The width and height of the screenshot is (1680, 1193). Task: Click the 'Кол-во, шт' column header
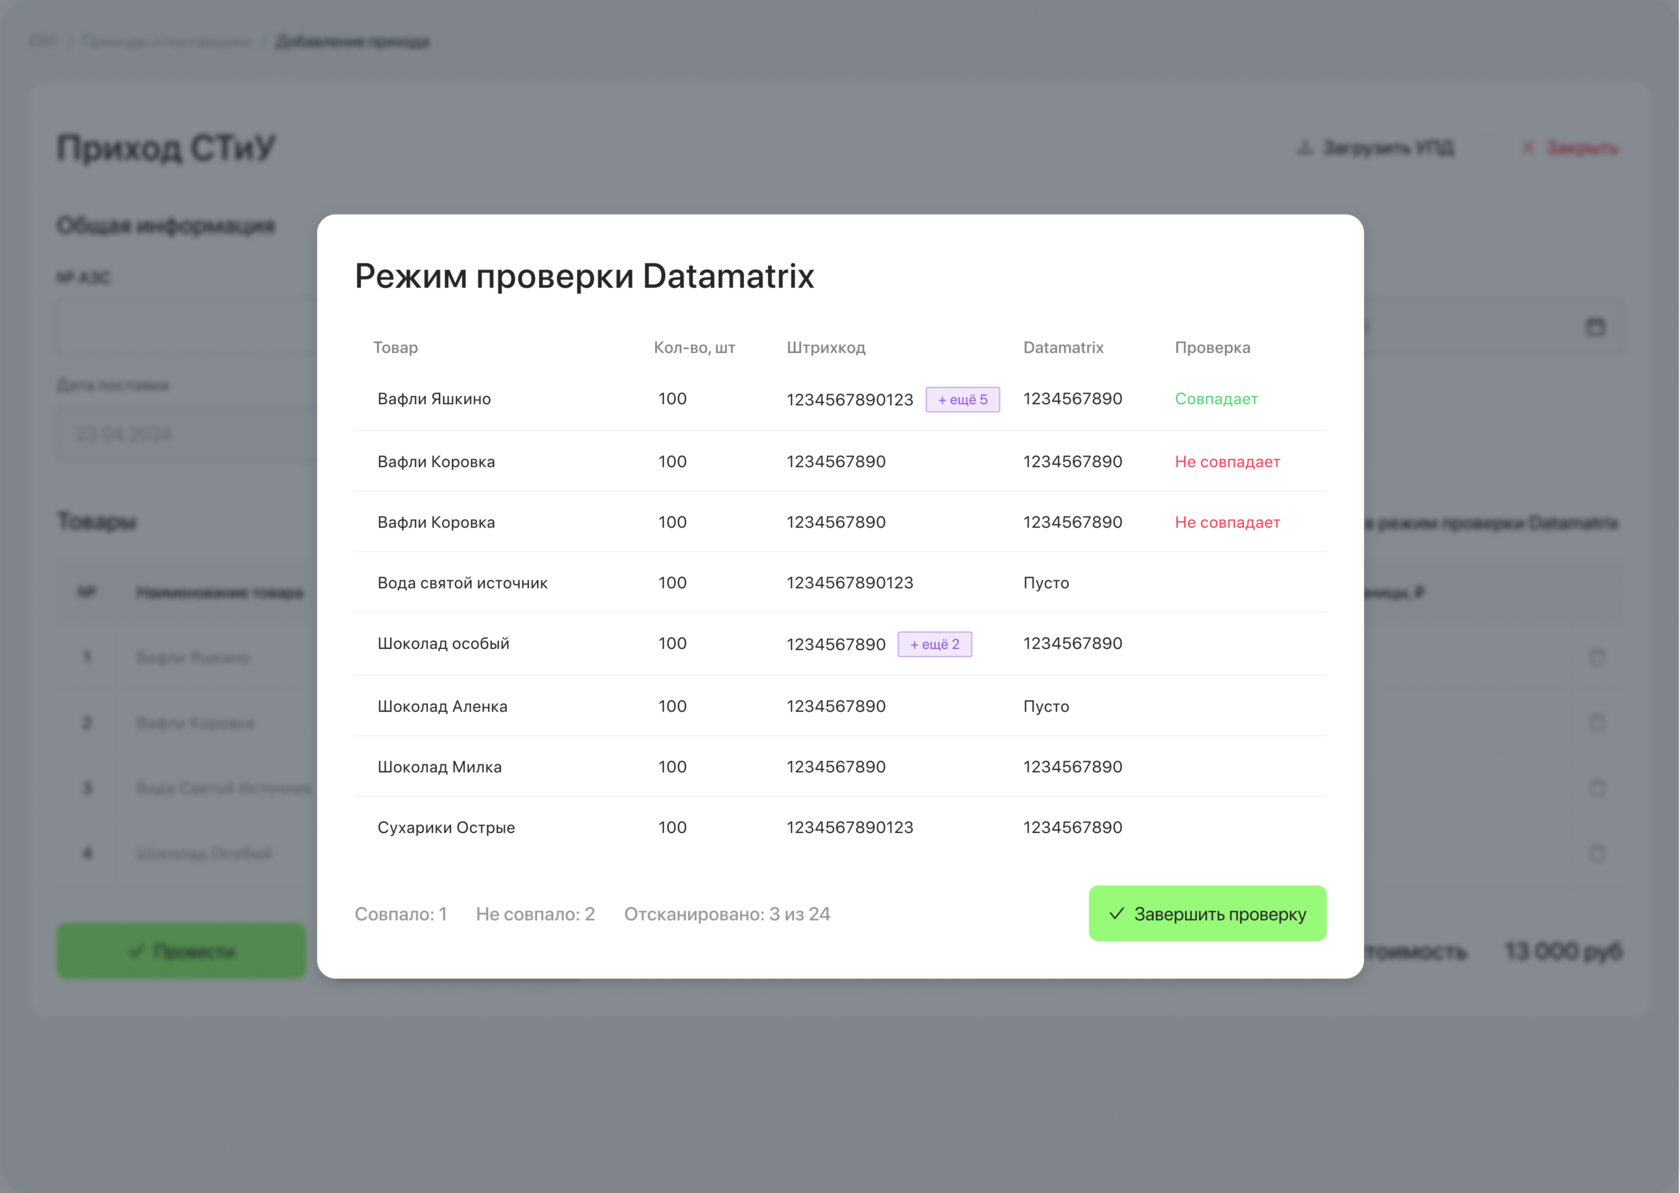pos(694,348)
